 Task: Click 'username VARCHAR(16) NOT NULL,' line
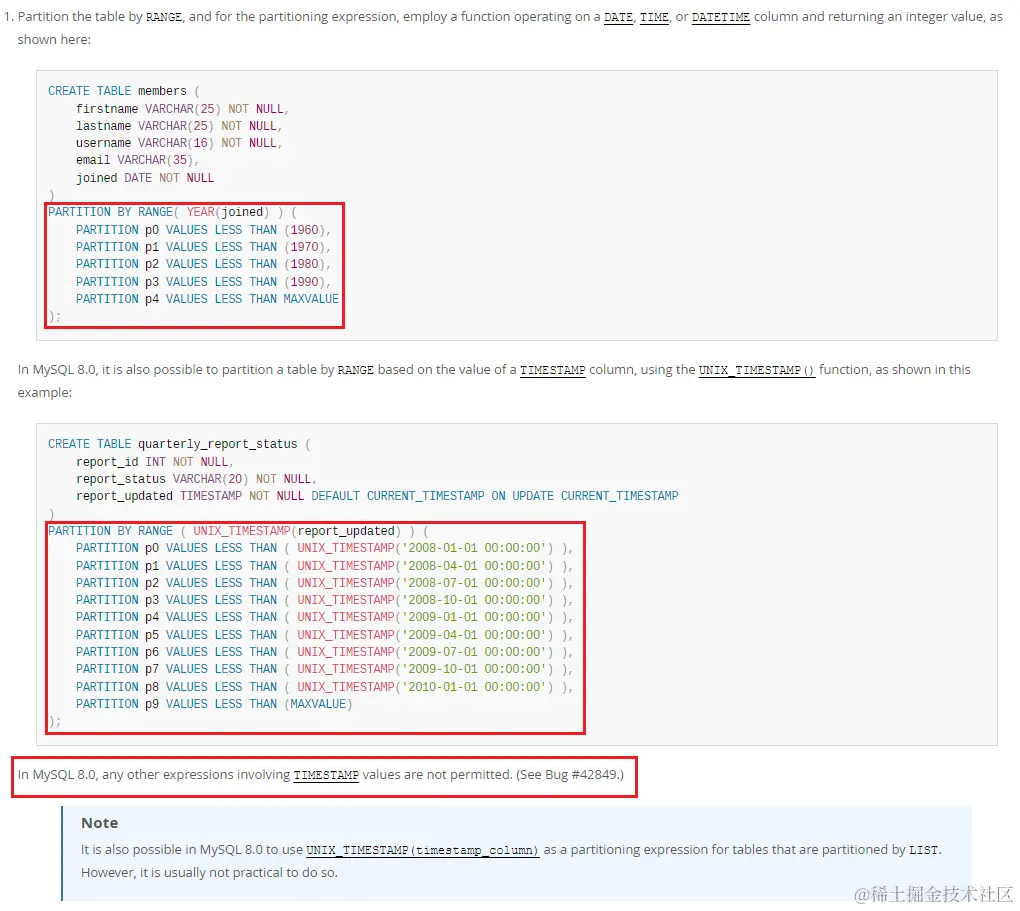coord(179,143)
